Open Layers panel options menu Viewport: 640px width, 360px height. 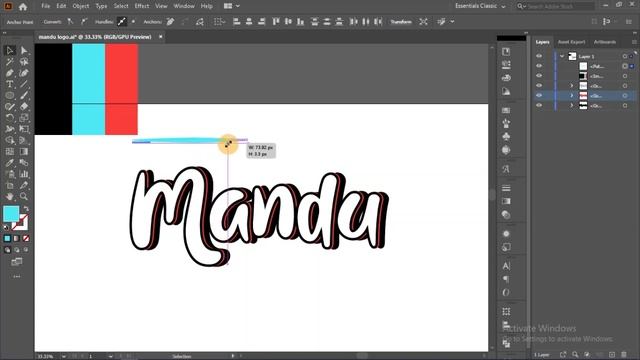click(x=634, y=42)
